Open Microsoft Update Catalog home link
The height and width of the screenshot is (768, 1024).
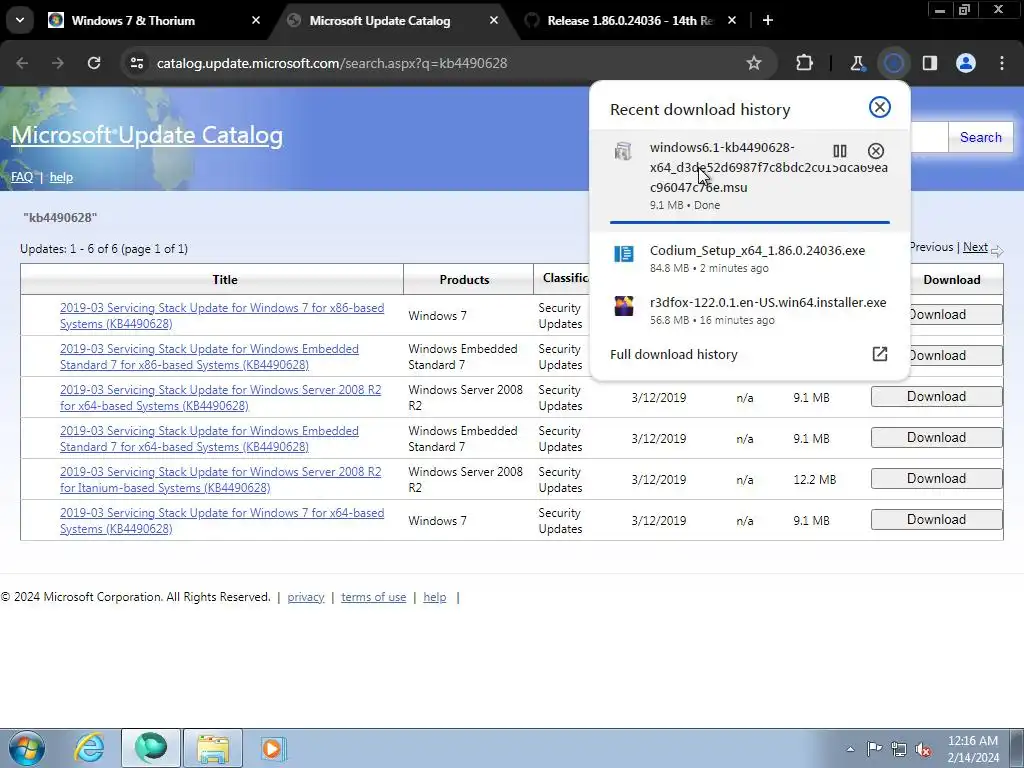coord(147,135)
